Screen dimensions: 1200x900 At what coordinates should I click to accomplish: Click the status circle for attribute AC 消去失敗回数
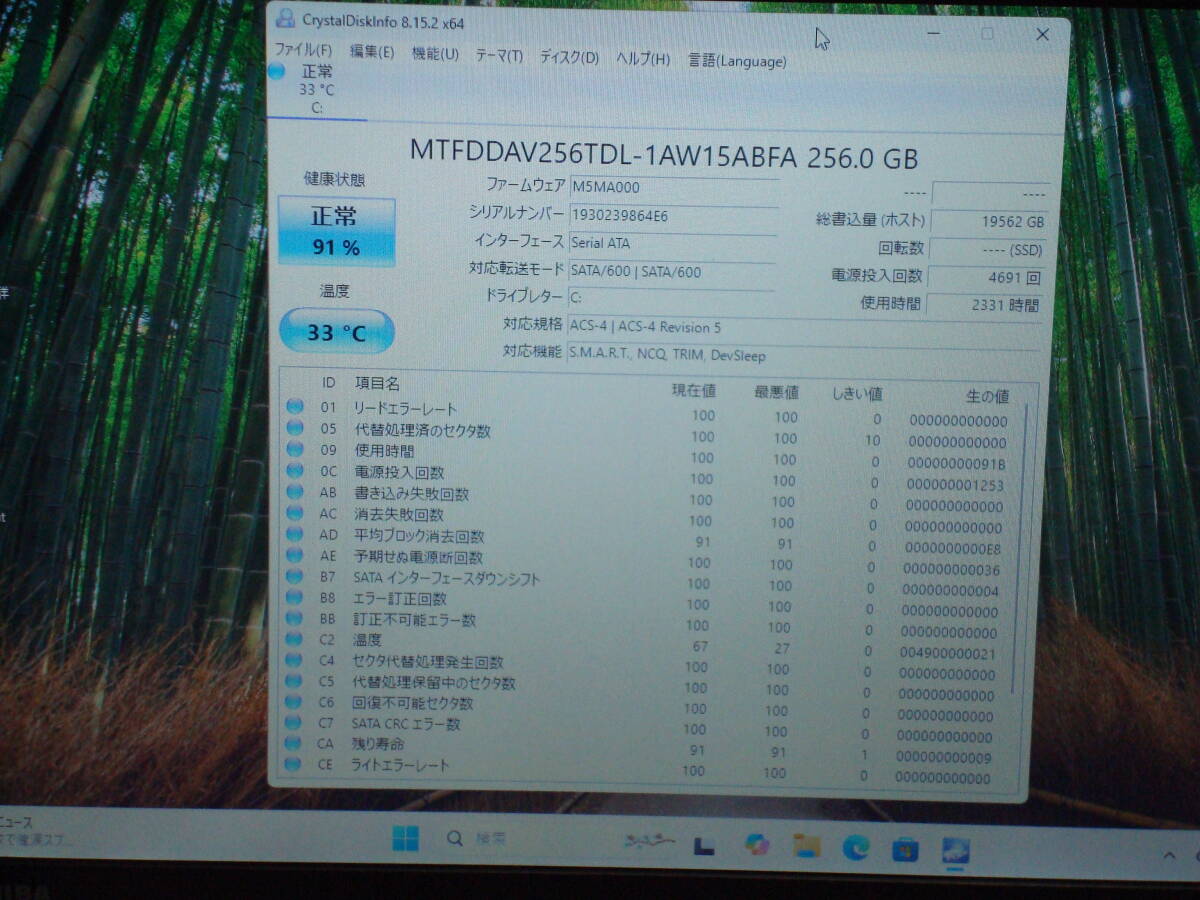[295, 513]
